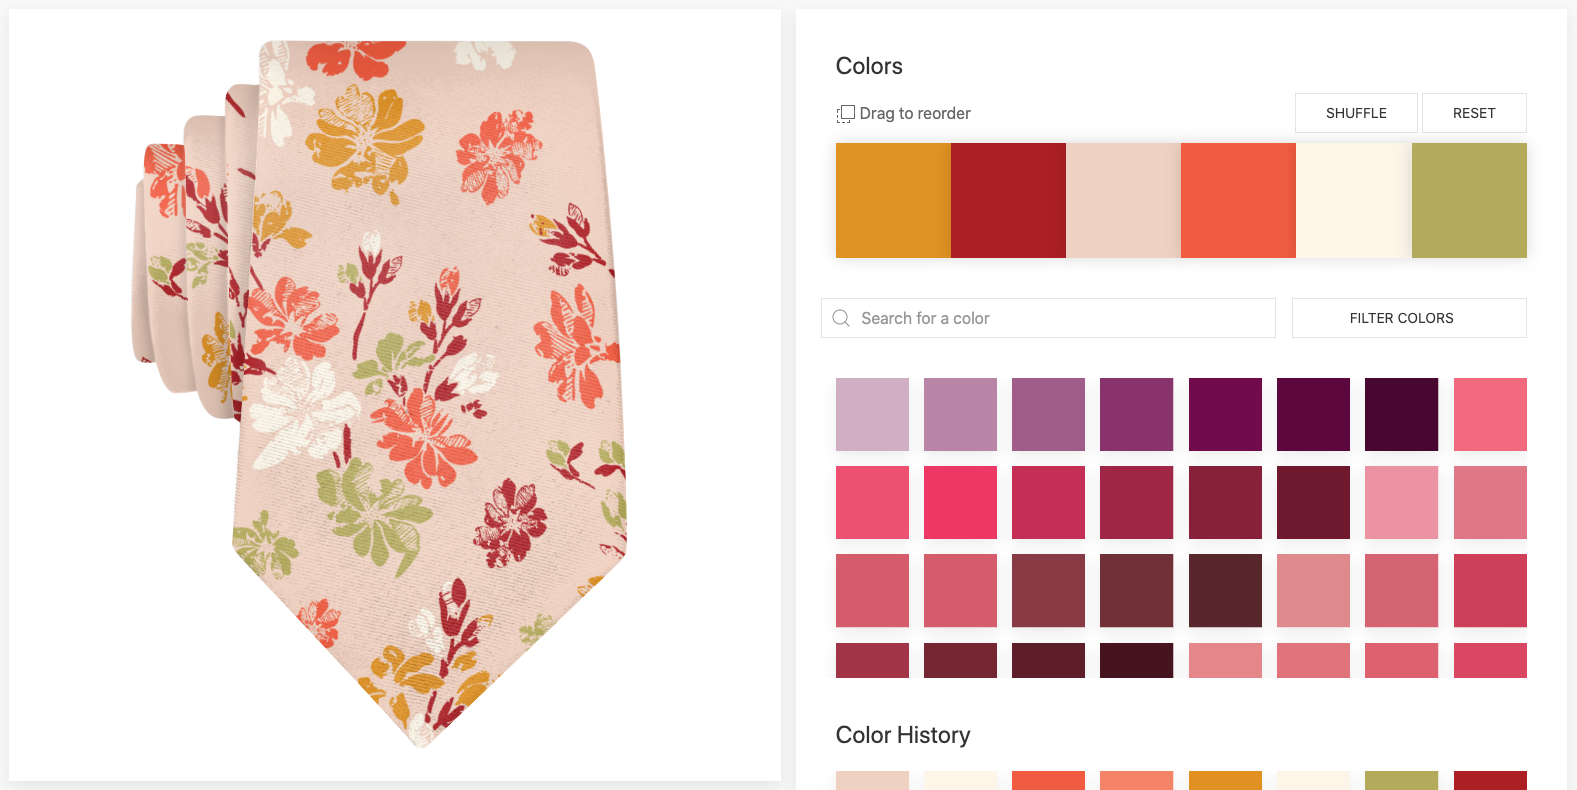Viewport: 1577px width, 790px height.
Task: Select the orange palette swatch
Action: point(893,200)
